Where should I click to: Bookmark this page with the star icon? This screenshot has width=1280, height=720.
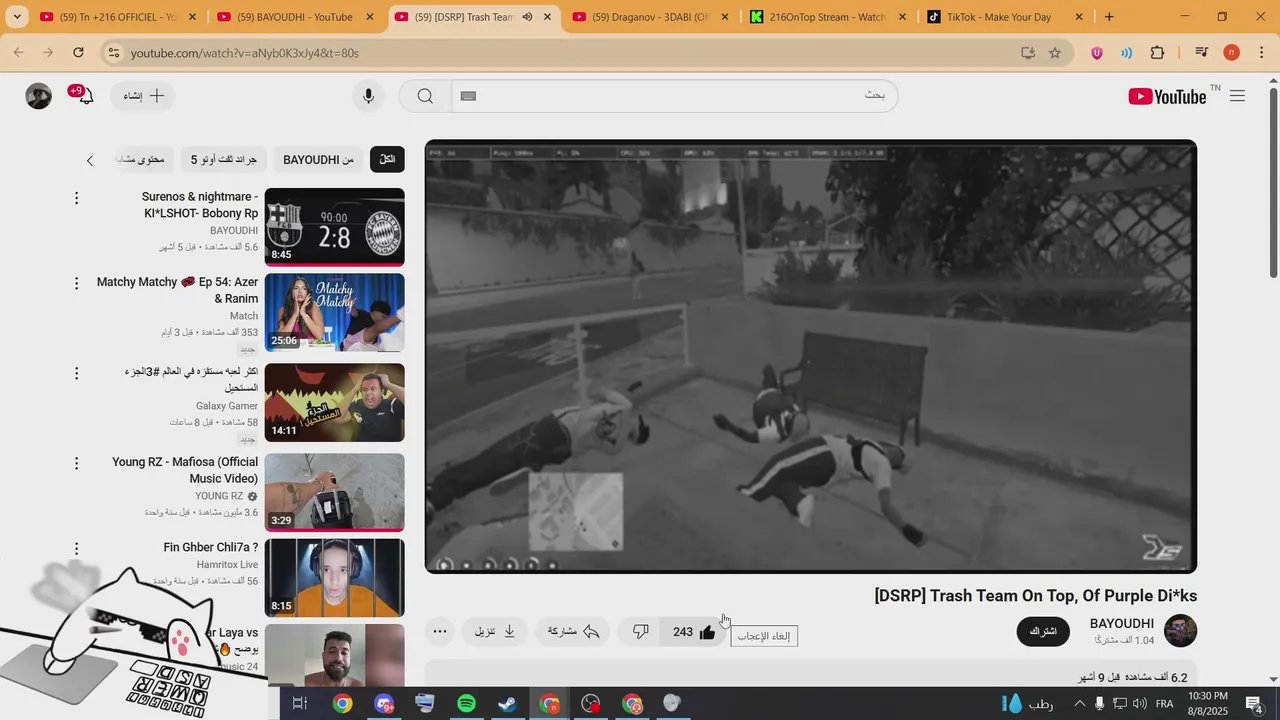[1055, 53]
